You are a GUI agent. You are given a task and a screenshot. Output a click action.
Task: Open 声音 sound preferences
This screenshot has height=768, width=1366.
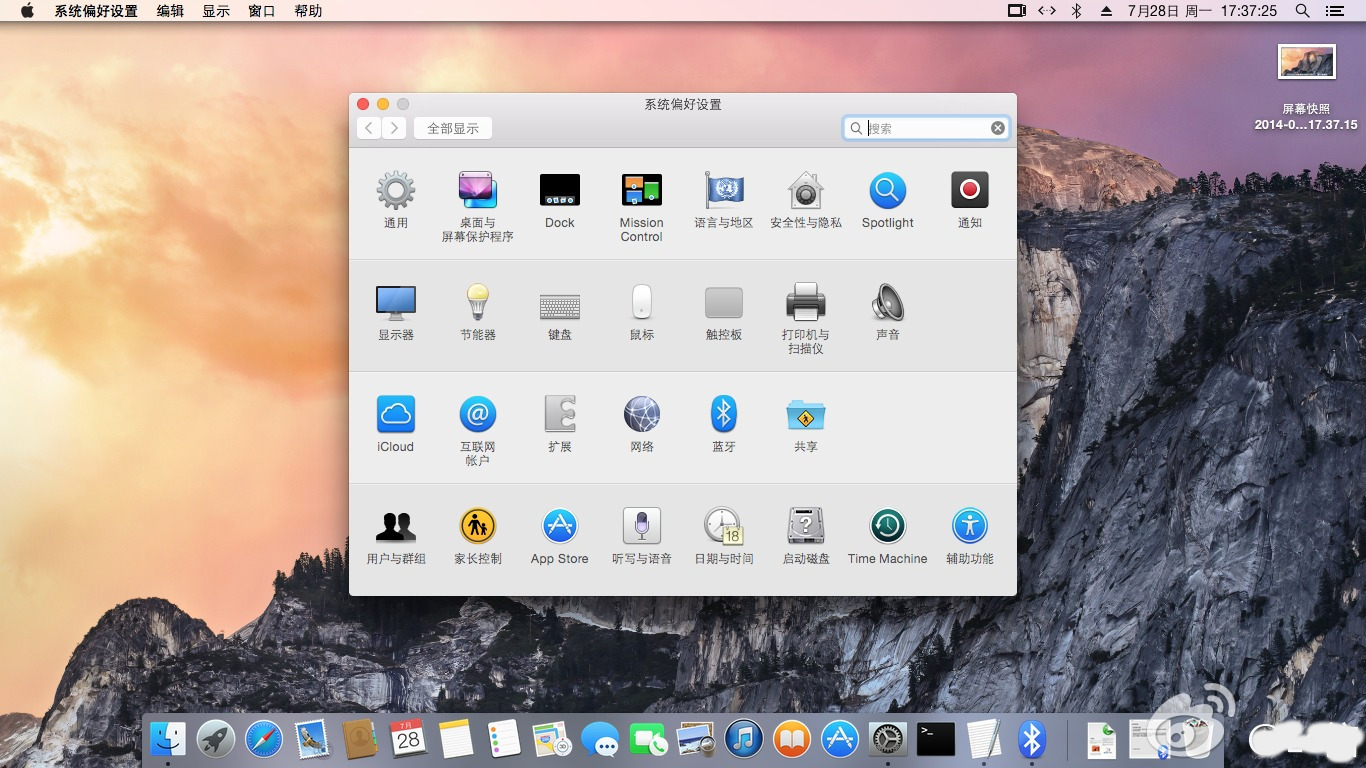[888, 302]
